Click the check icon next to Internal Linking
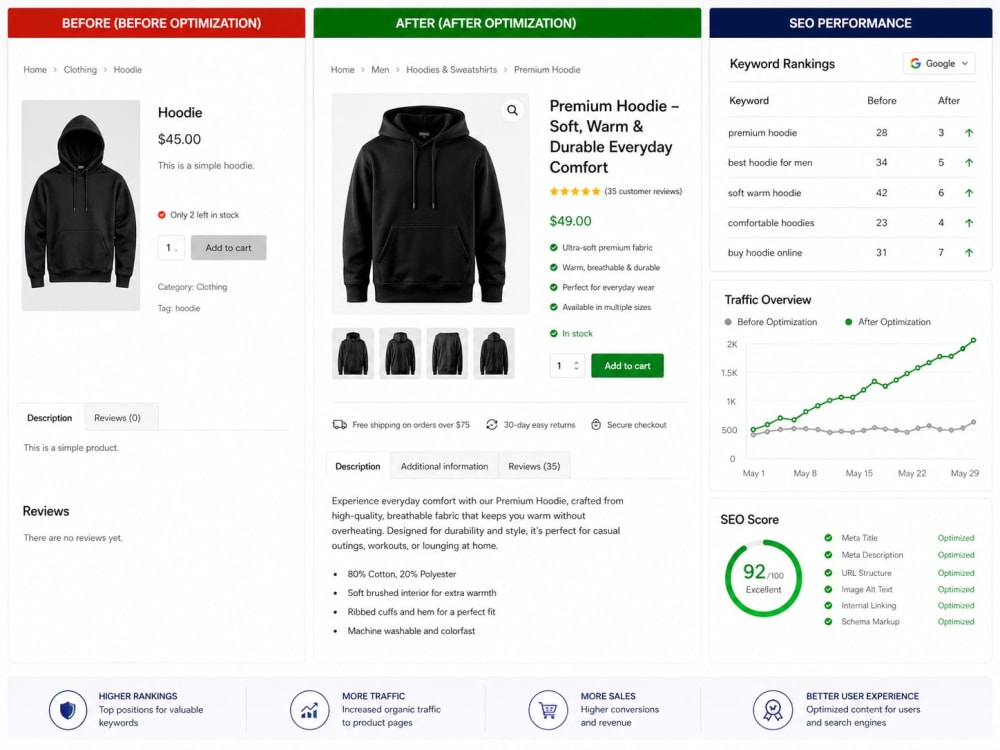This screenshot has width=1000, height=750. tap(828, 605)
